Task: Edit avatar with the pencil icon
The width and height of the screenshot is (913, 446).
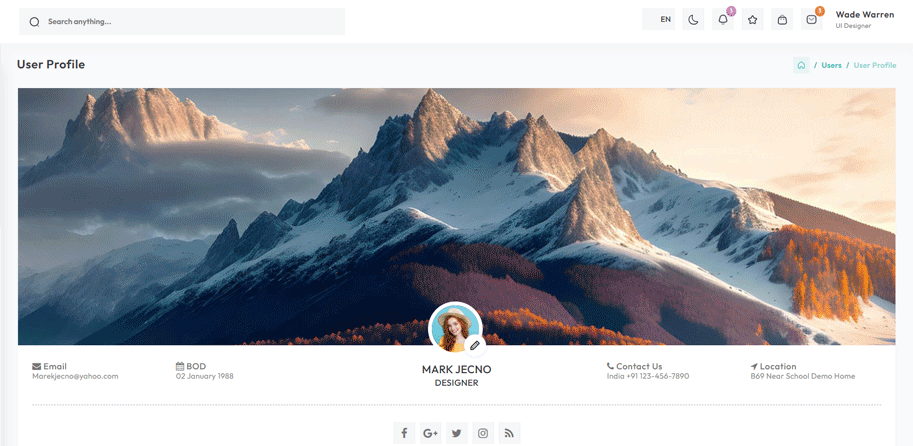Action: (475, 345)
